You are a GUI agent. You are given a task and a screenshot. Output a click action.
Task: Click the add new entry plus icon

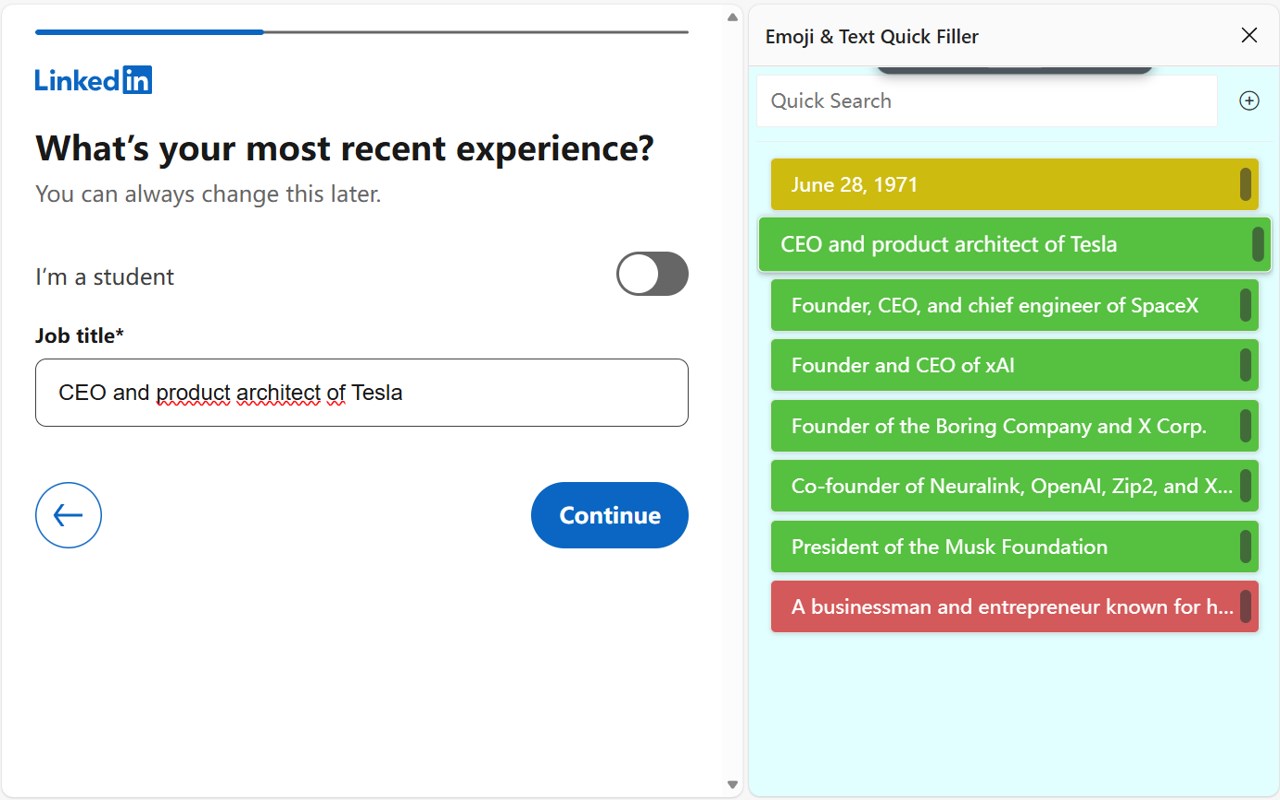(1249, 101)
